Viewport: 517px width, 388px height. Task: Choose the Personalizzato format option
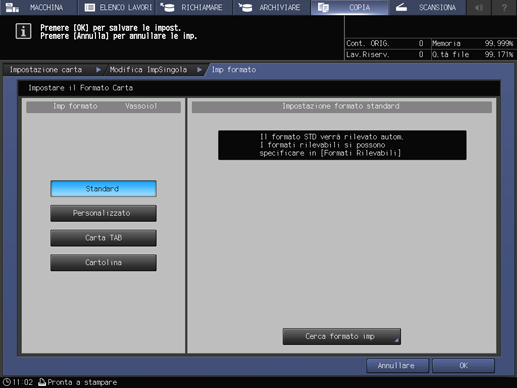103,213
